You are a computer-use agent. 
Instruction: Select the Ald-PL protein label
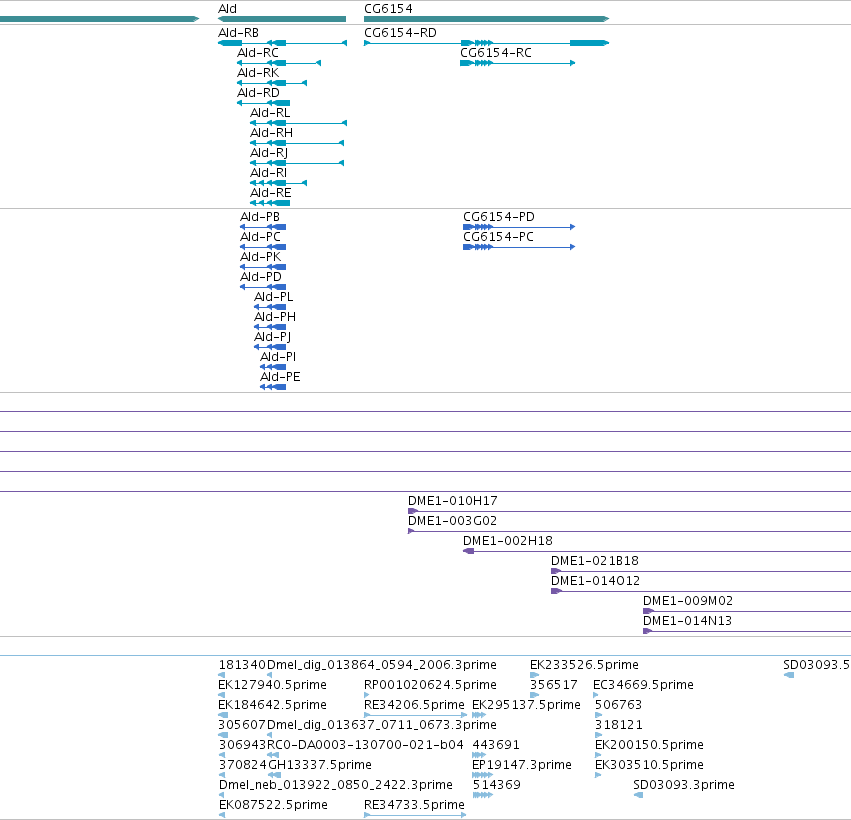point(274,297)
